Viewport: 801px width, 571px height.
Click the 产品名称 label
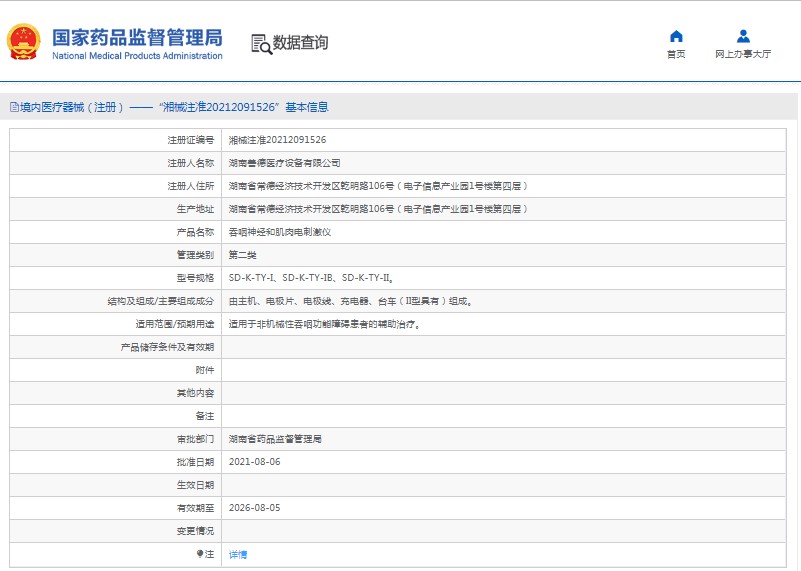[195, 232]
